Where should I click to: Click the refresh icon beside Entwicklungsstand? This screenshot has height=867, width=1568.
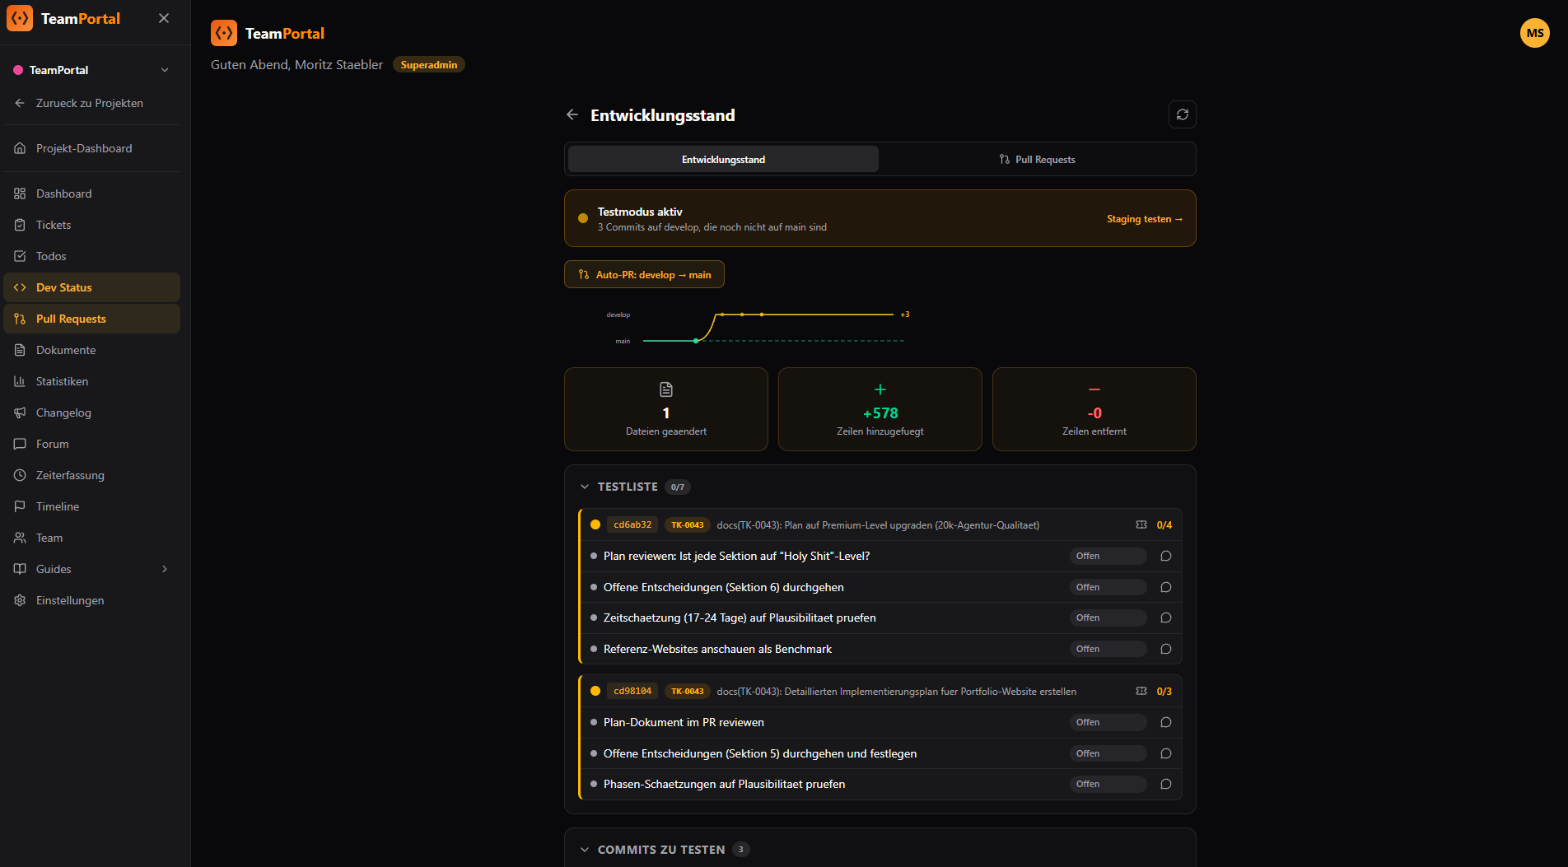pyautogui.click(x=1182, y=115)
